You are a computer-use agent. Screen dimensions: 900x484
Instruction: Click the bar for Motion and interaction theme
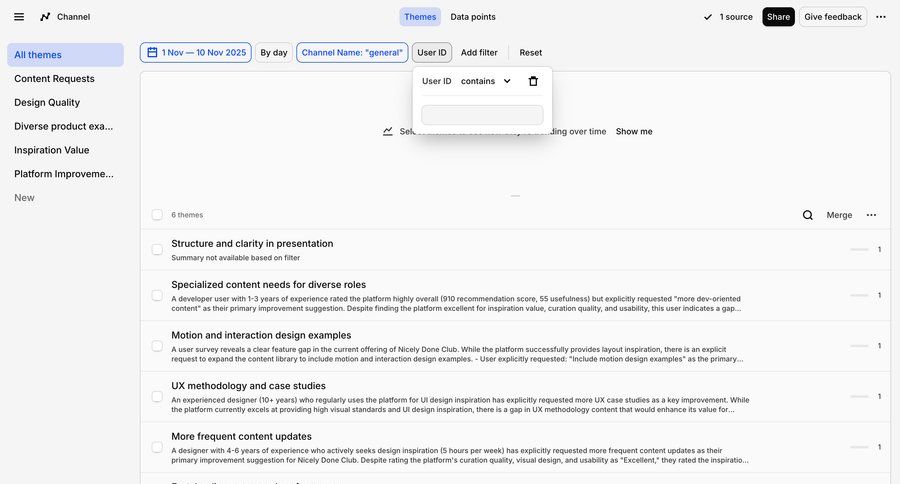859,346
